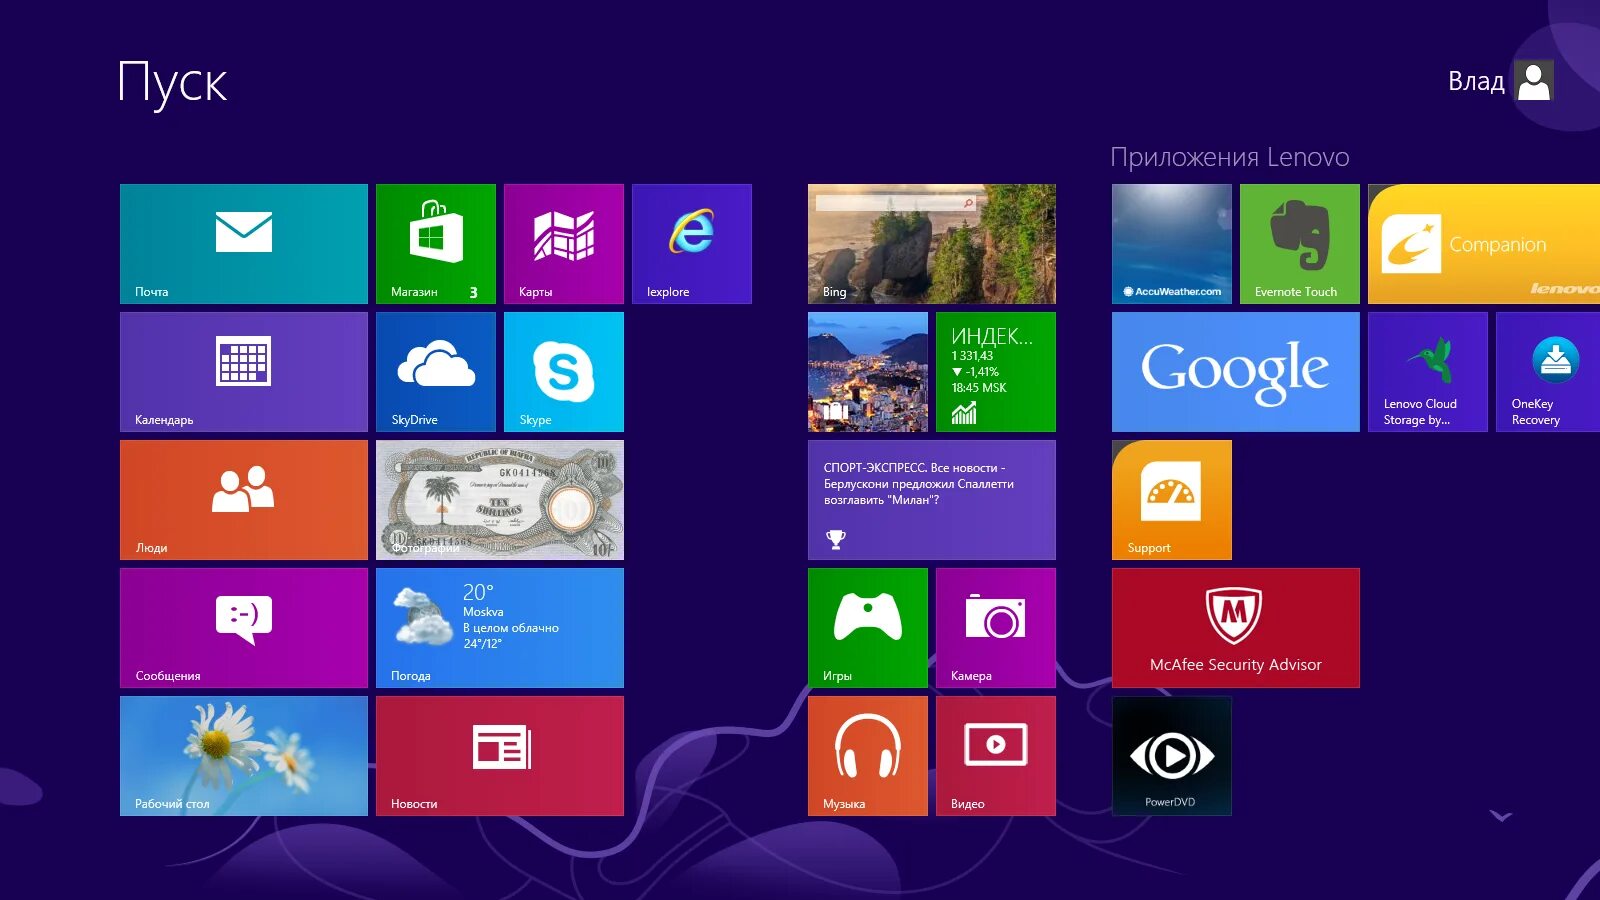
Task: Open Lenovo Cloud Storage tile
Action: [1428, 372]
